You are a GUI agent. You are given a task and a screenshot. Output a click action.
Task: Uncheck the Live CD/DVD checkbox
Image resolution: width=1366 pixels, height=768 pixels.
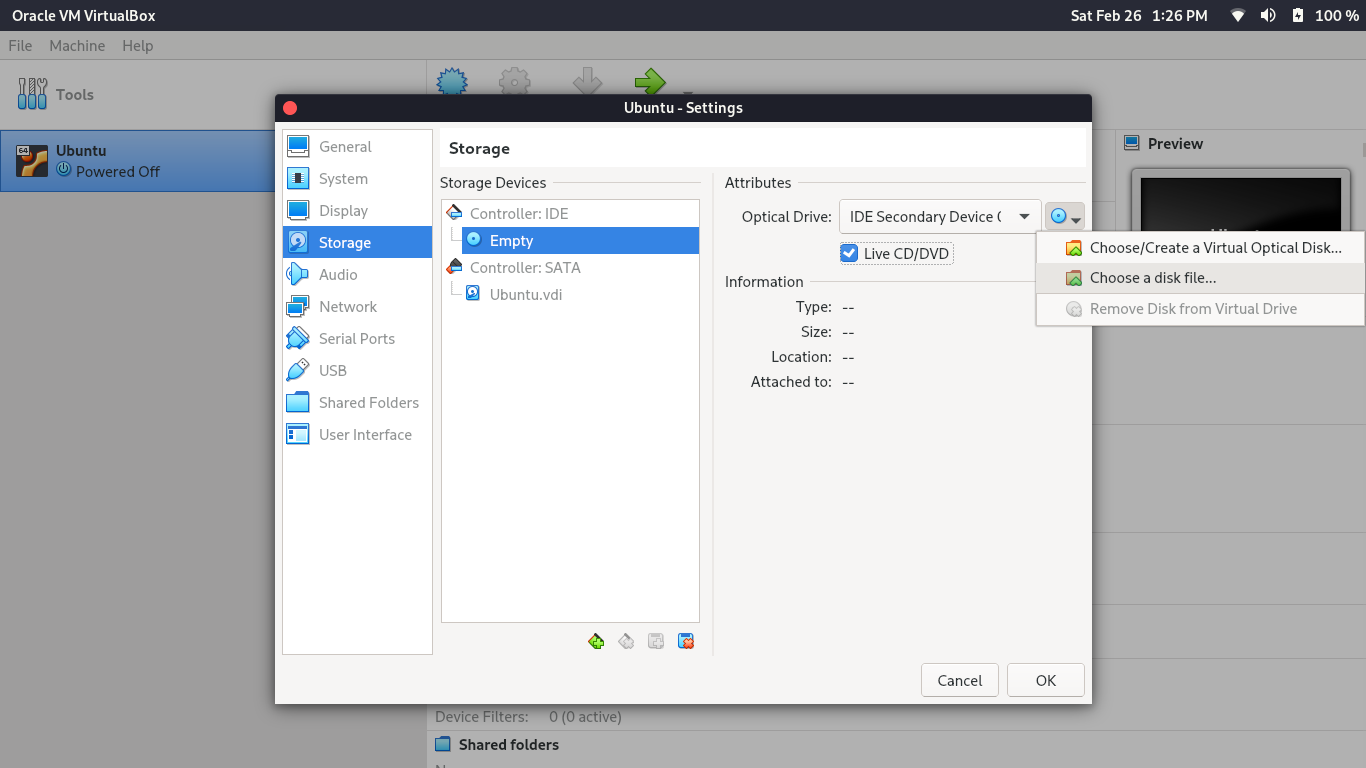click(x=849, y=253)
